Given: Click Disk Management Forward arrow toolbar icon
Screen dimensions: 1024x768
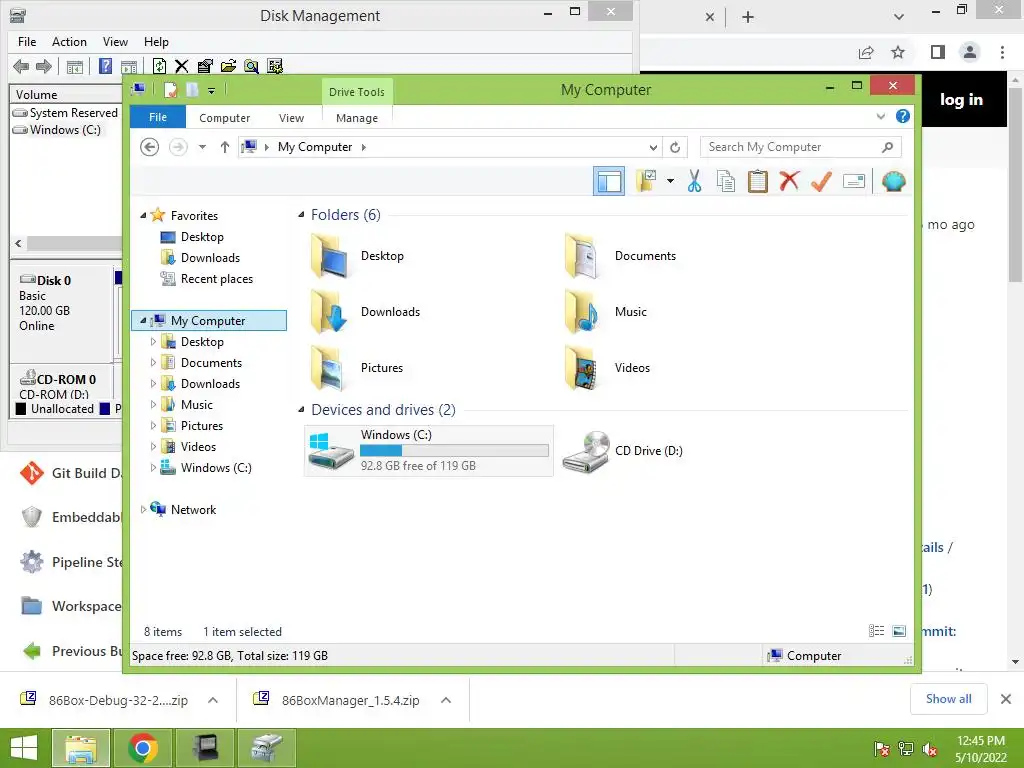Looking at the screenshot, I should coord(44,66).
